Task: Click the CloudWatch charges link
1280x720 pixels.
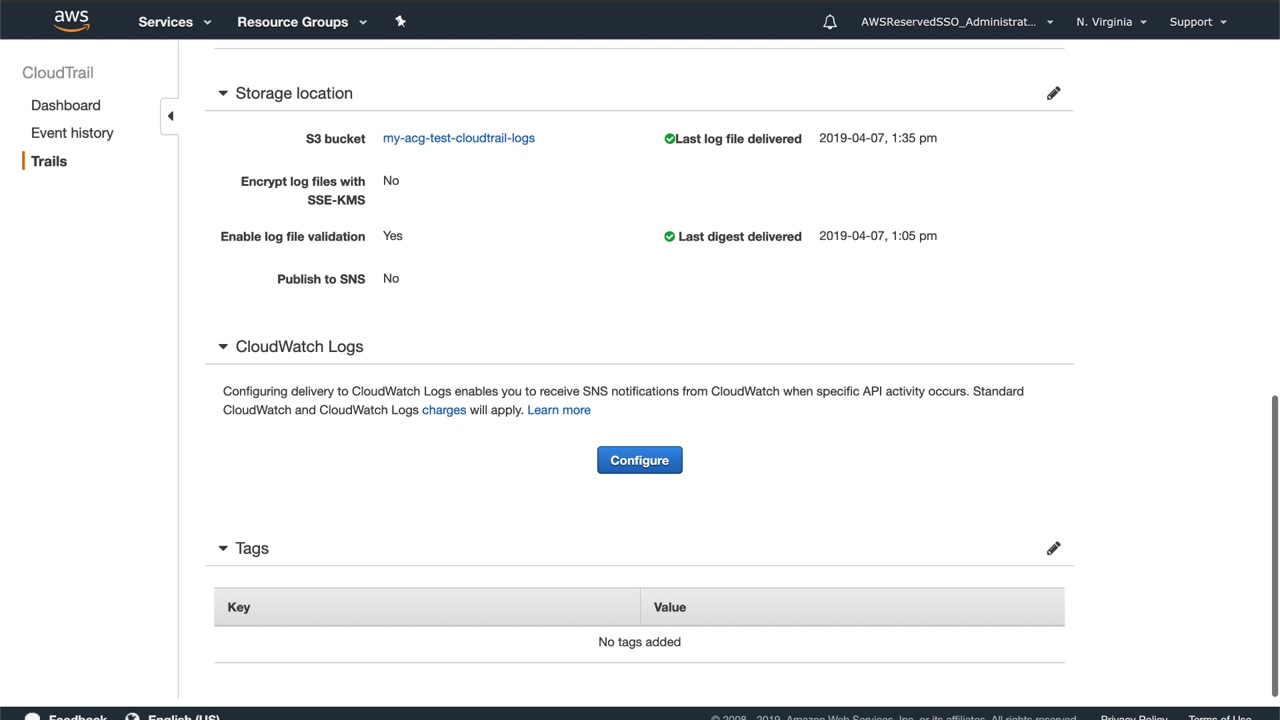Action: click(444, 410)
